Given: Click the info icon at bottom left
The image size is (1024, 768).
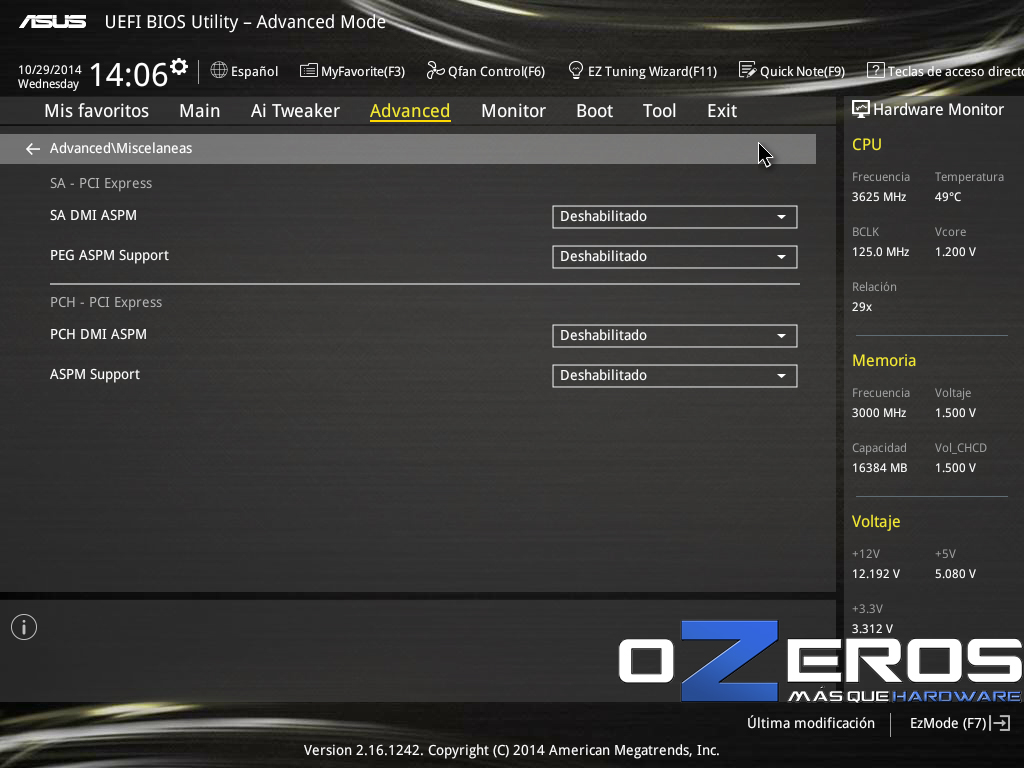Looking at the screenshot, I should [24, 628].
